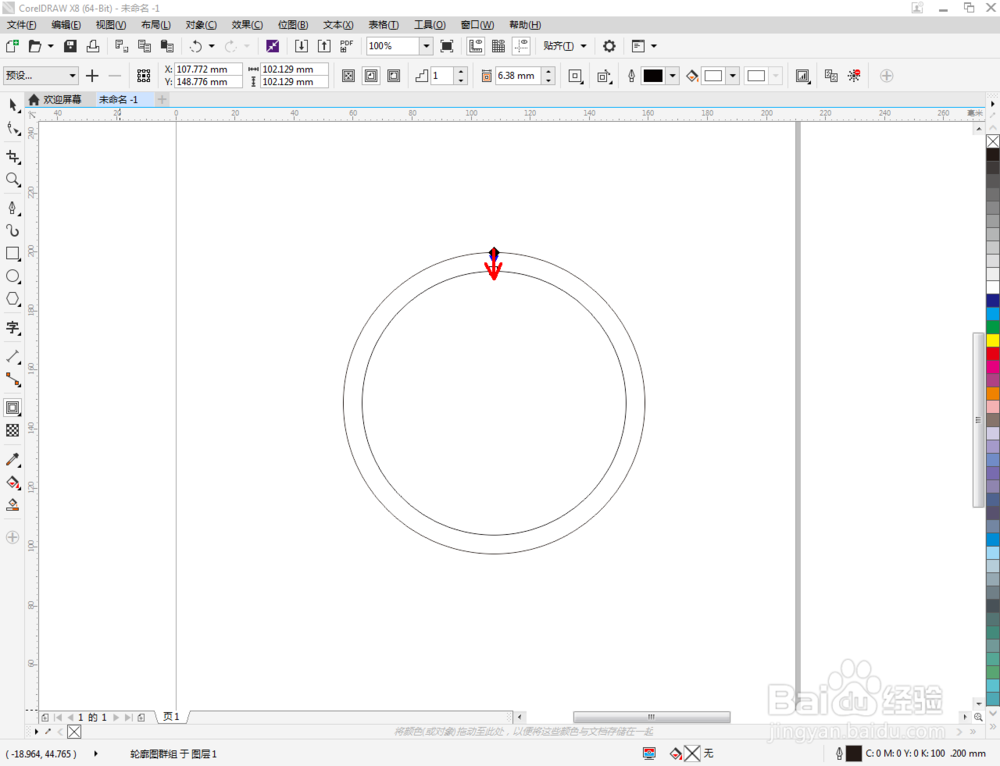
Task: Select the Zoom tool in toolbox
Action: tap(13, 180)
